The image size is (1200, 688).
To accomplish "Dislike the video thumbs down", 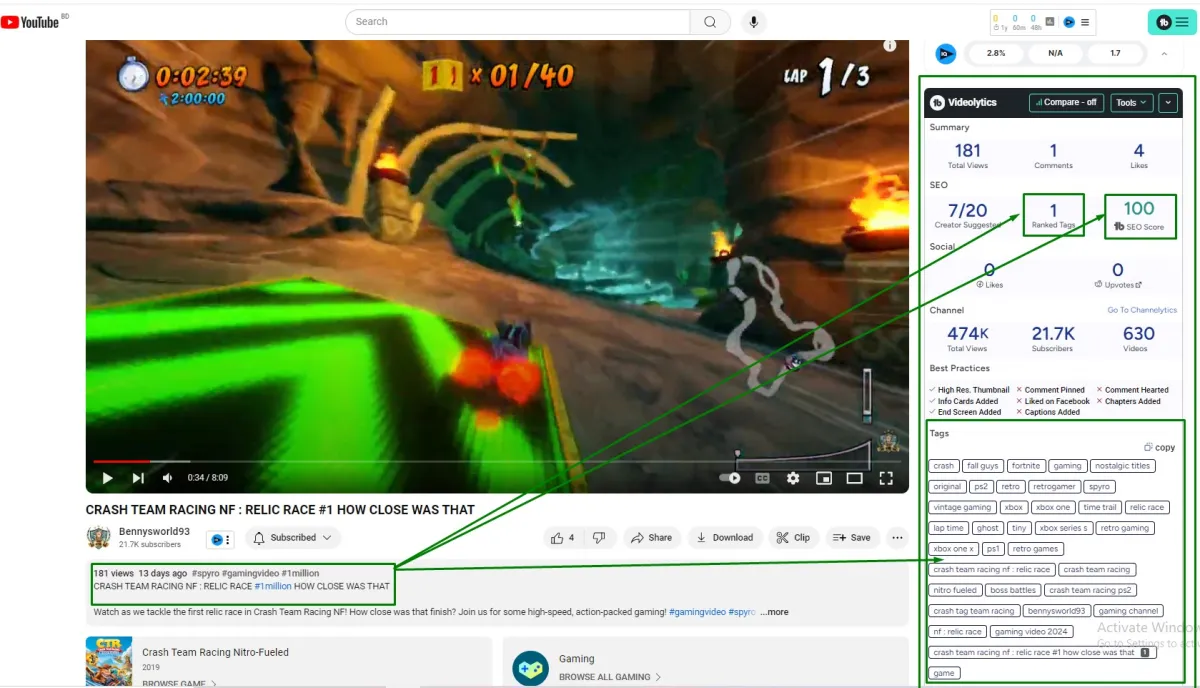I will pos(599,538).
